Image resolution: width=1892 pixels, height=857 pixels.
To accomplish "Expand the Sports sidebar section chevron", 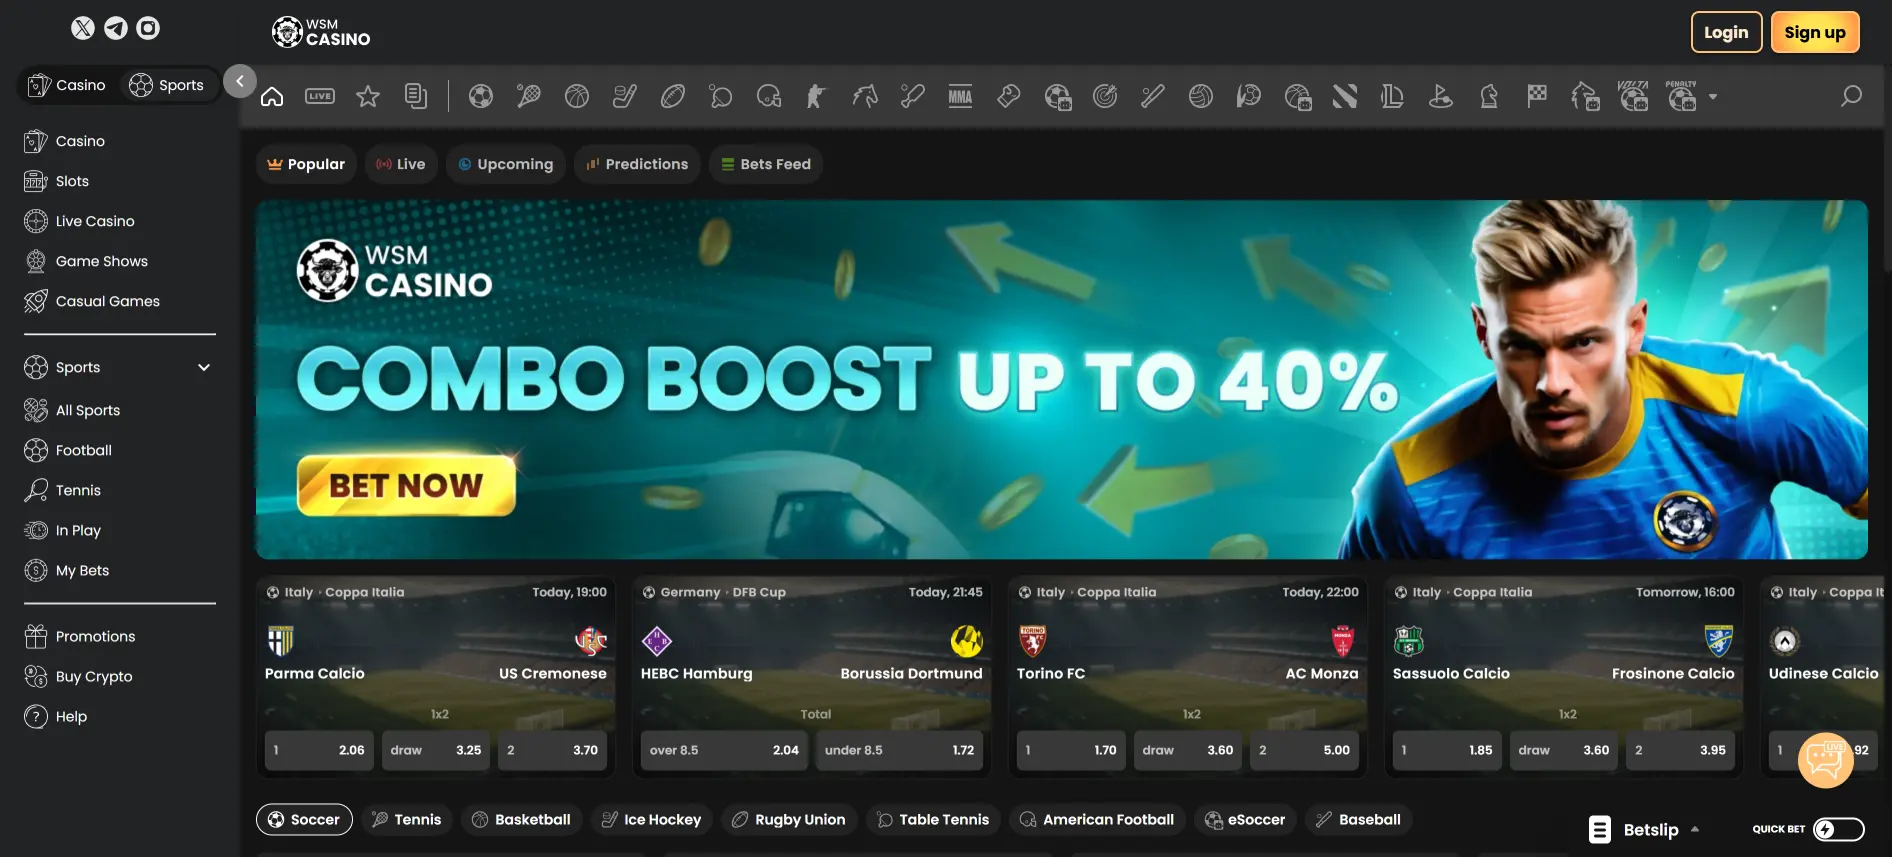I will tap(204, 367).
